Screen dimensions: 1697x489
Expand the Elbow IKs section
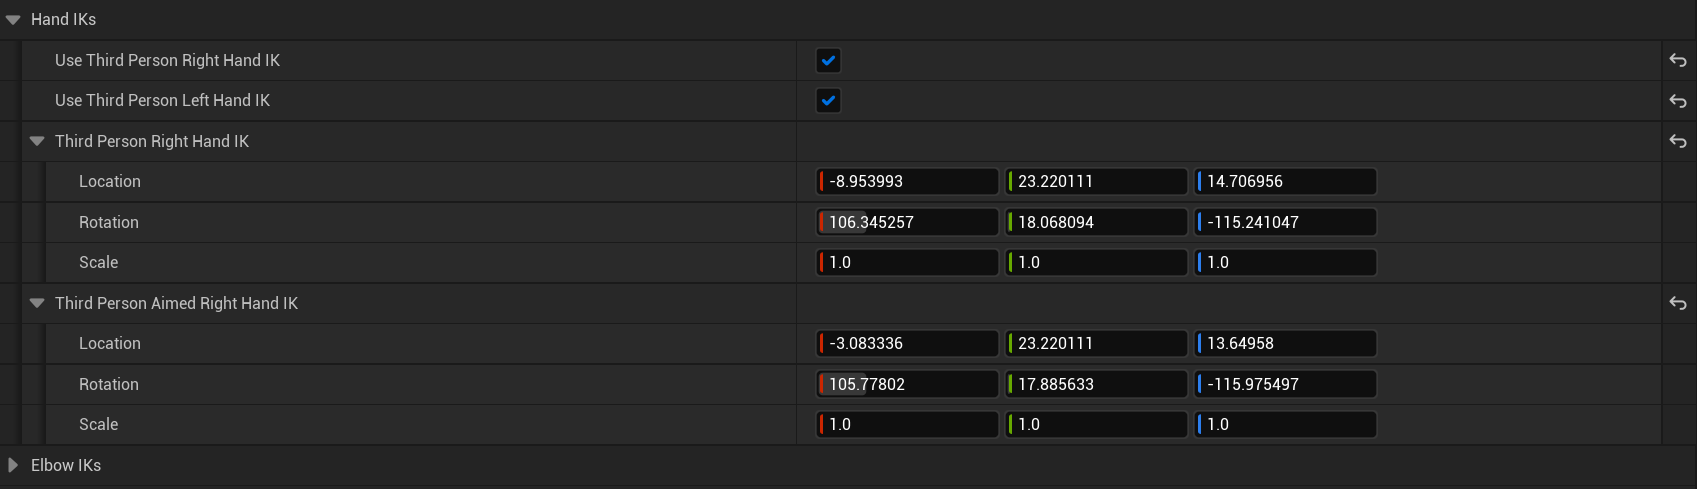tap(13, 465)
